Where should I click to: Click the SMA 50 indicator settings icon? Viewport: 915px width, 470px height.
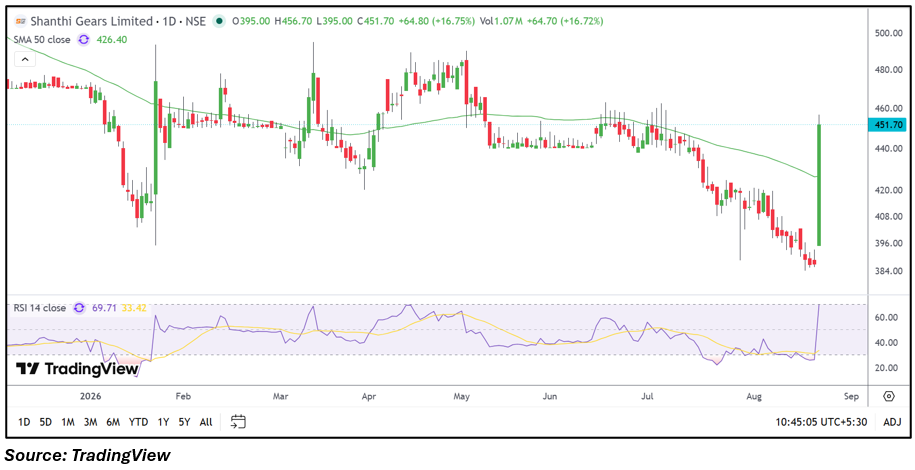point(83,40)
